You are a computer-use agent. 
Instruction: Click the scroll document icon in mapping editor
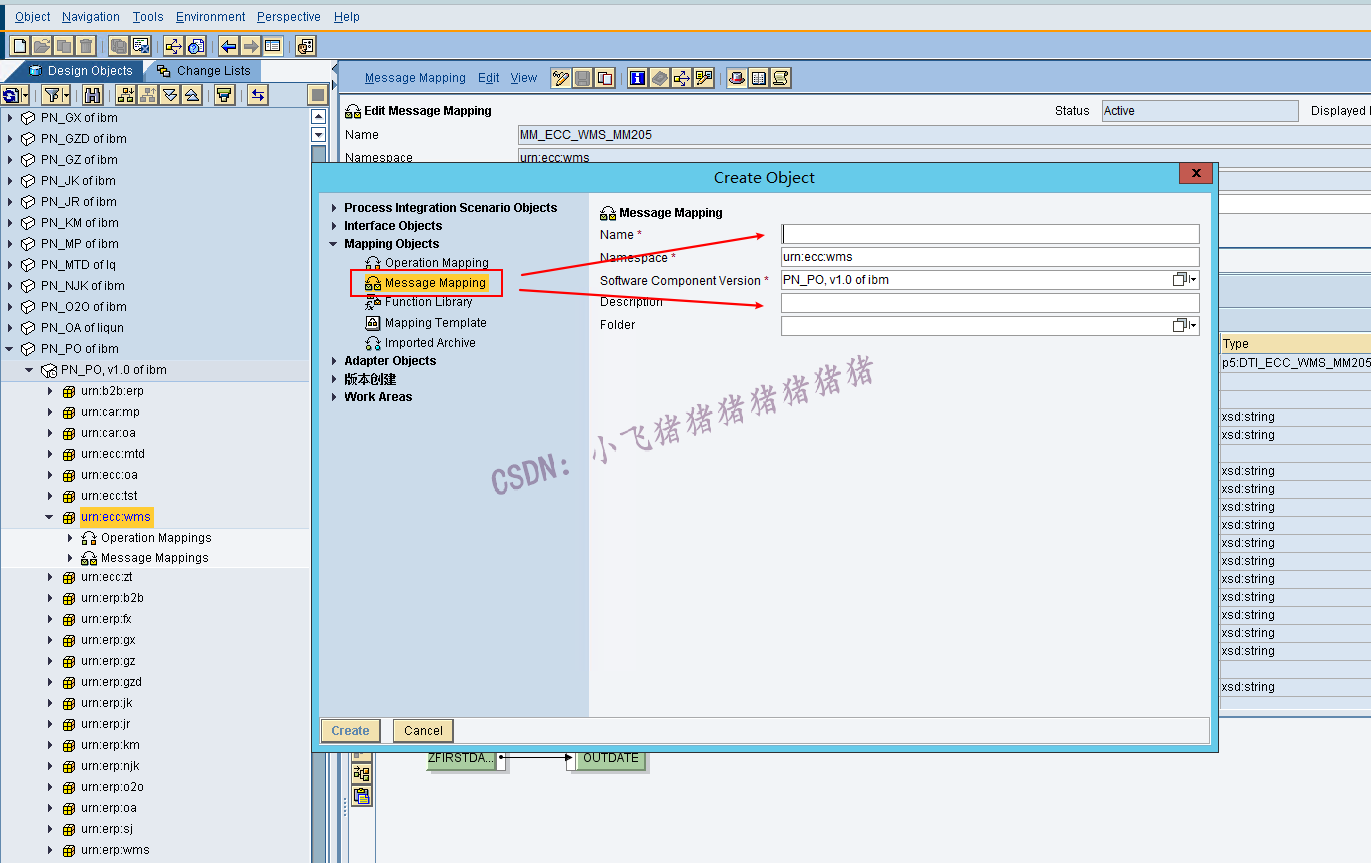click(781, 78)
